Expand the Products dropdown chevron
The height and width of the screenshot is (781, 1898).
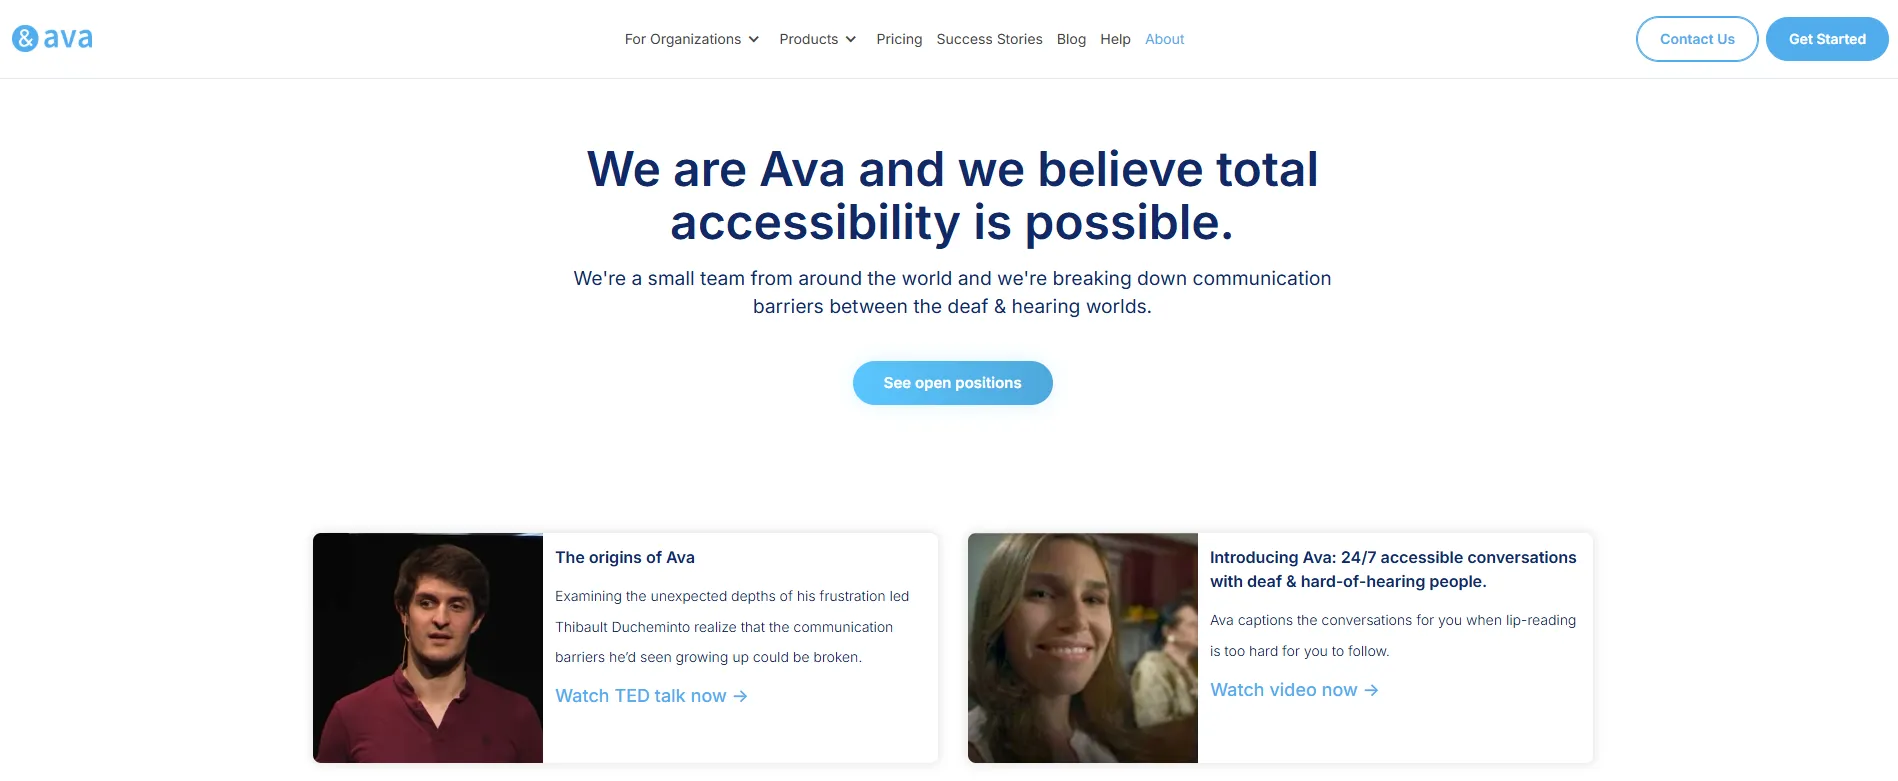pos(851,40)
